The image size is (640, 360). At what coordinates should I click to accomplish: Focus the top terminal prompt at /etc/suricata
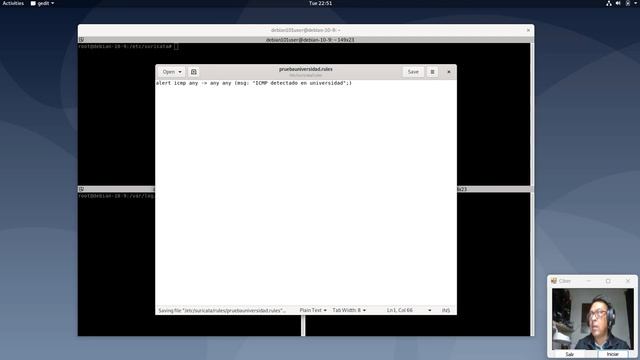[x=129, y=47]
